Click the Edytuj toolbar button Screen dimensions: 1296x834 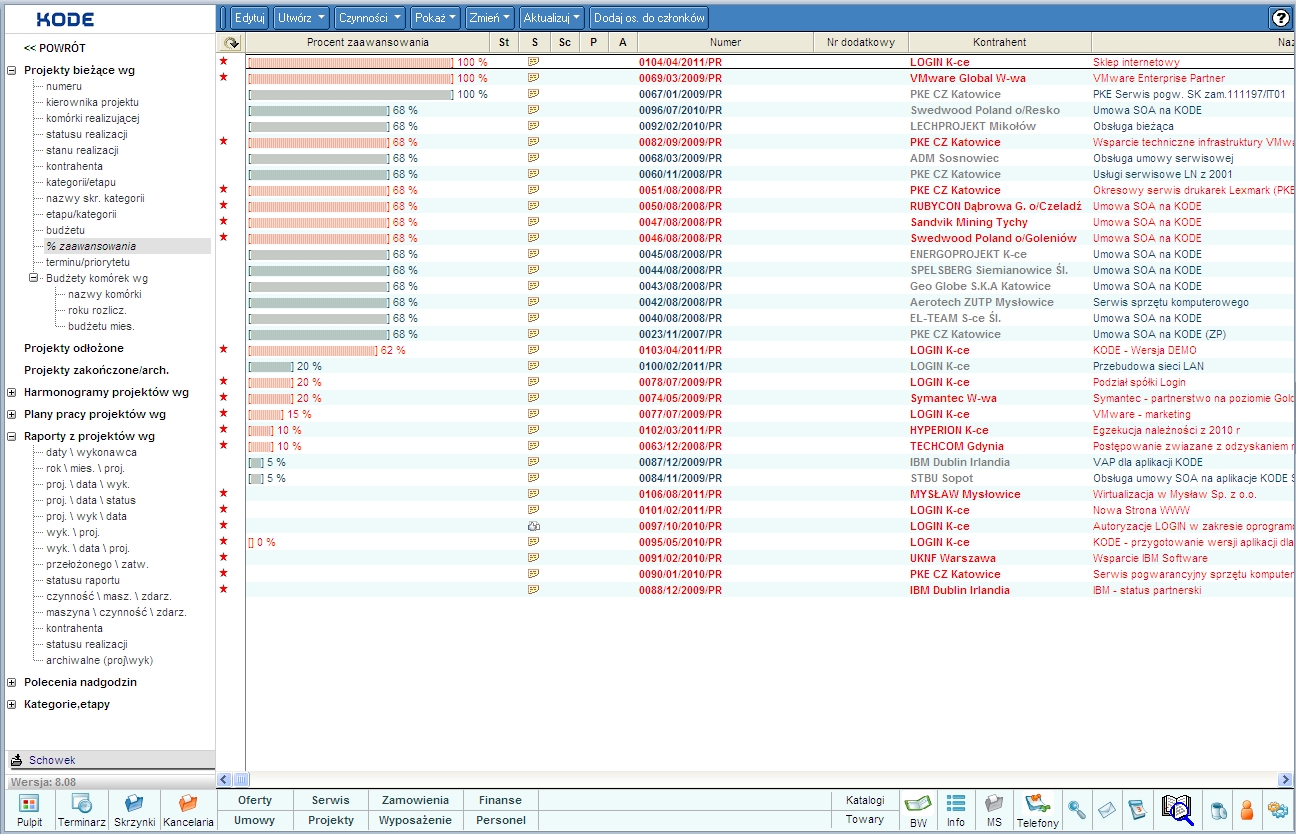tap(249, 17)
